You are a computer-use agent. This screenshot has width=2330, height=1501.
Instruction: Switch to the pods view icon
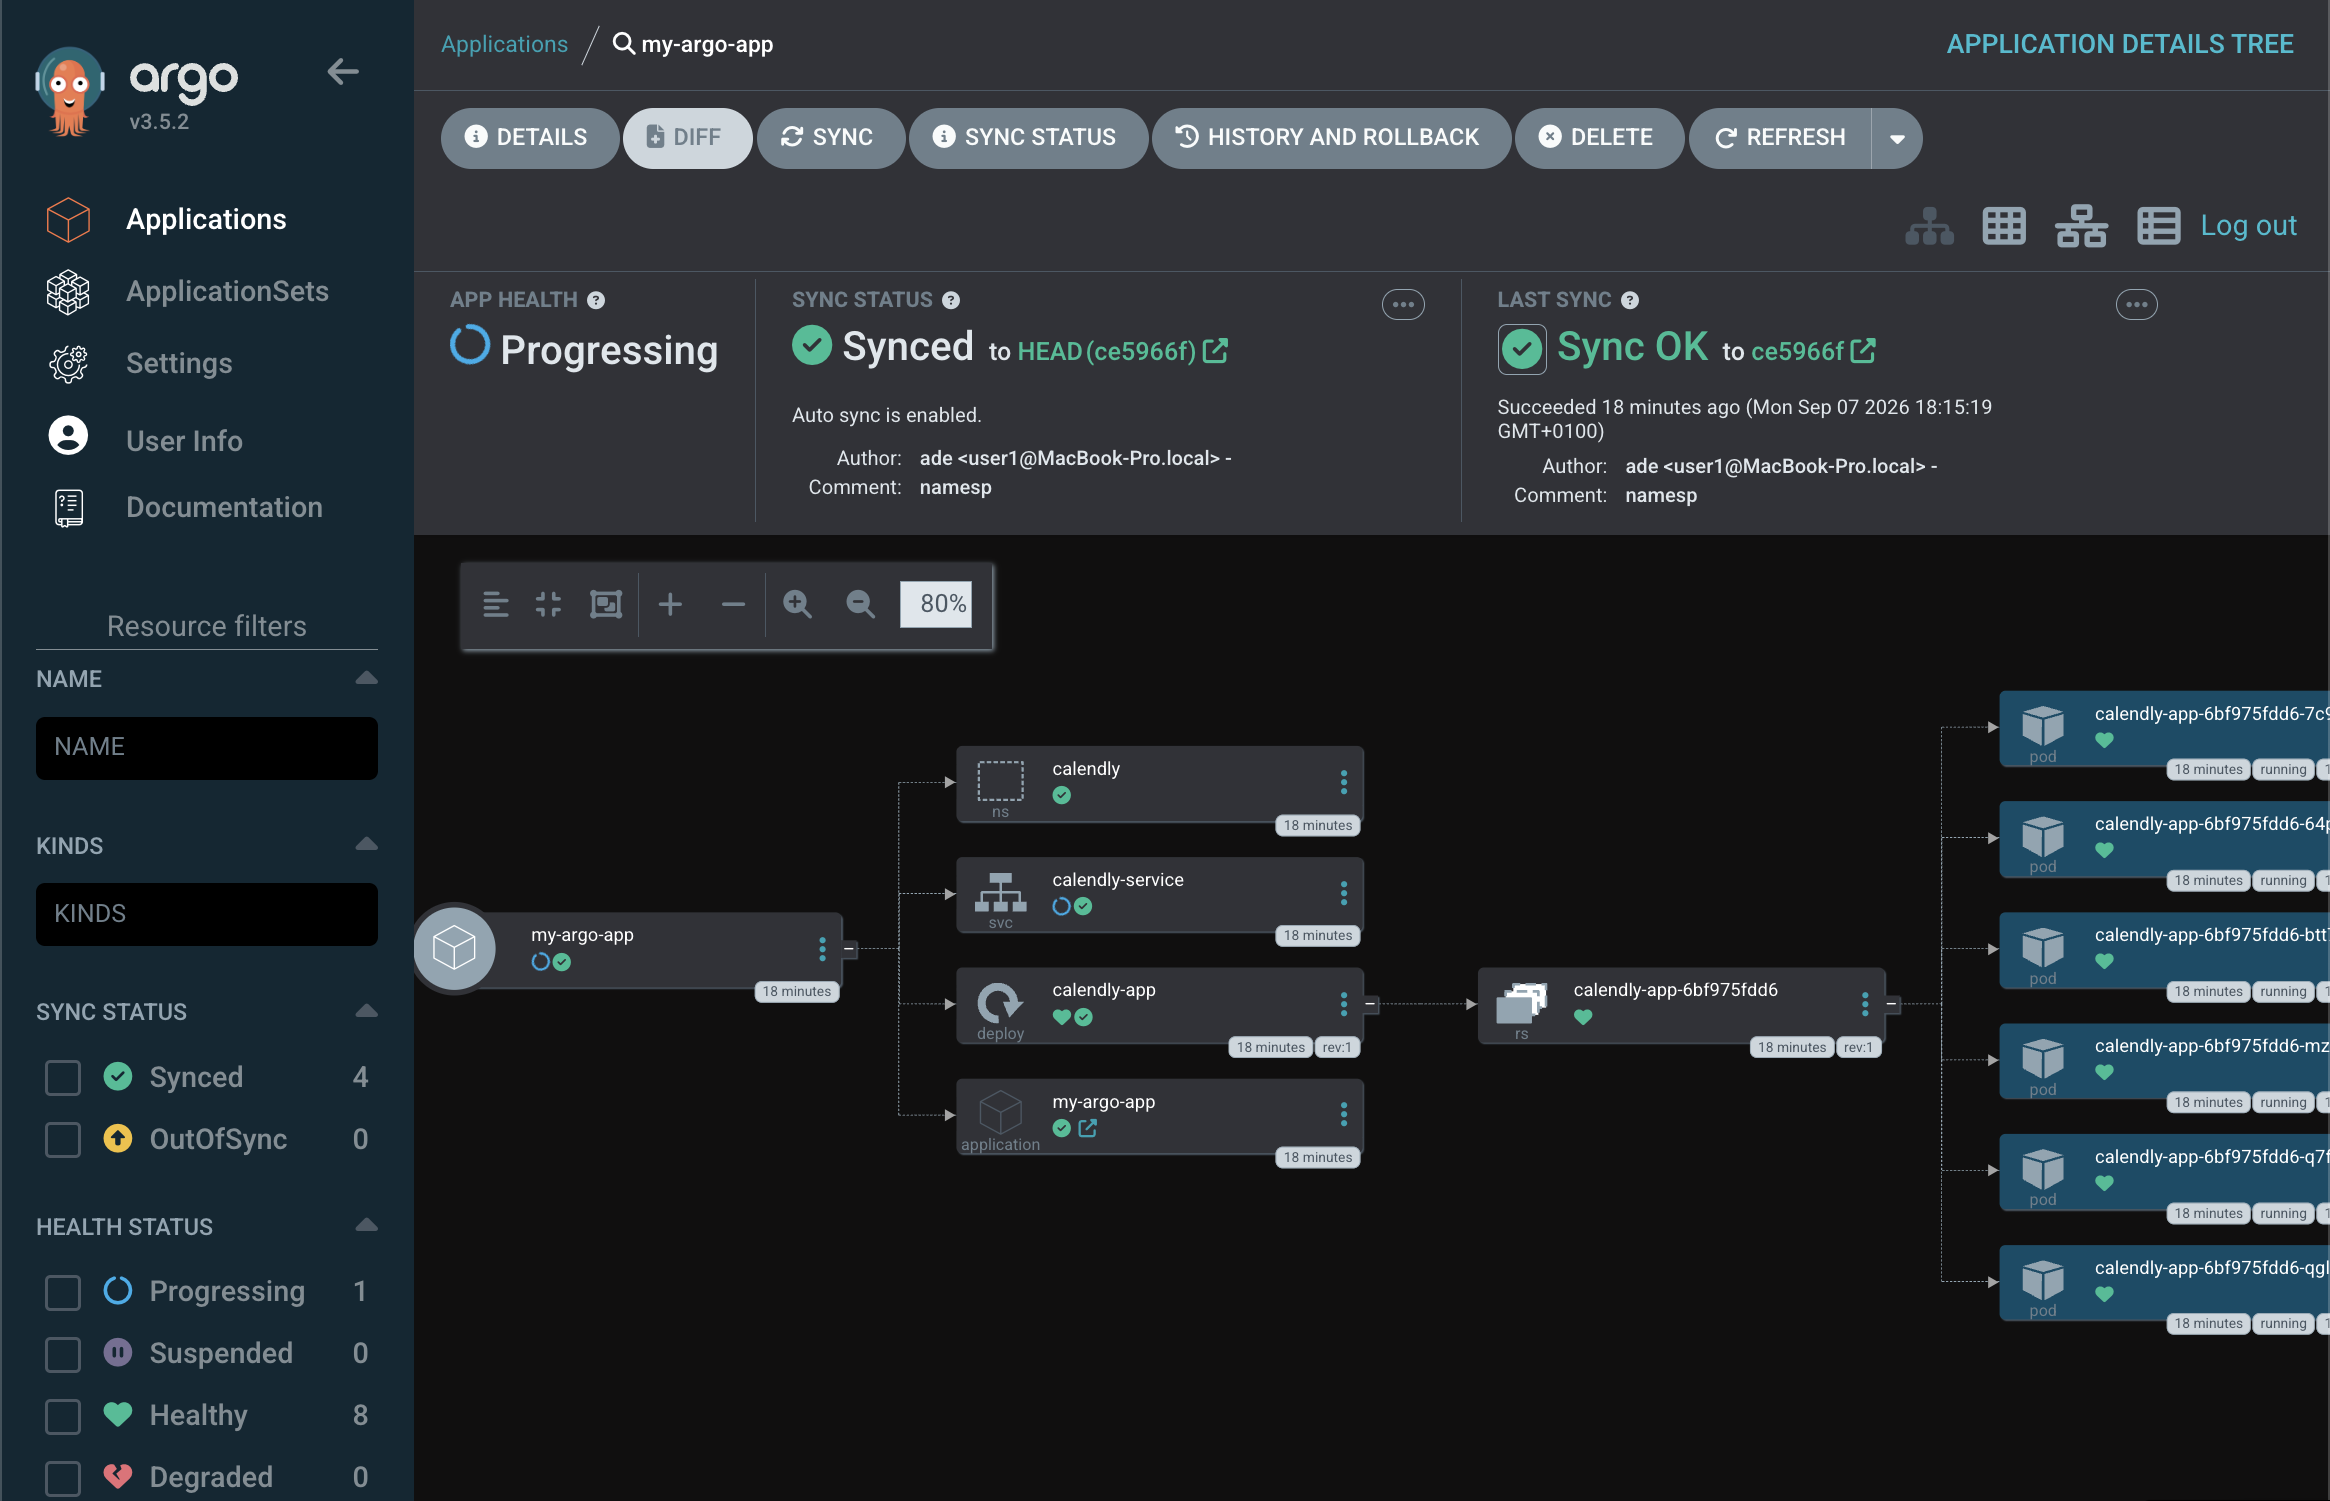click(x=2004, y=226)
